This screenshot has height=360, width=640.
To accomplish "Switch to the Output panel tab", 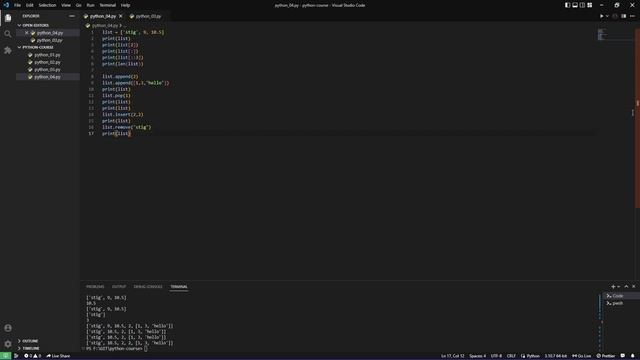I will (119, 287).
